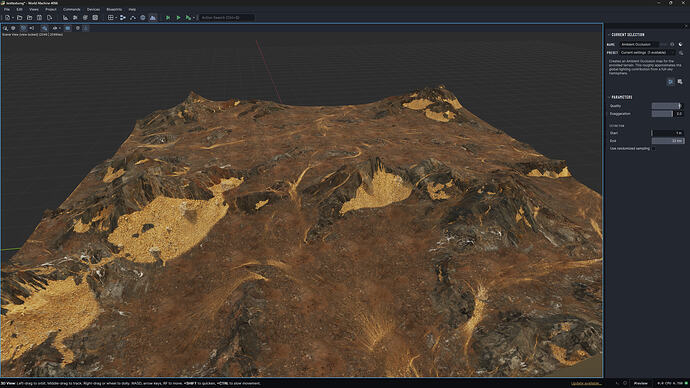The height and width of the screenshot is (388, 690).
Task: Open the Project menu
Action: pyautogui.click(x=51, y=9)
